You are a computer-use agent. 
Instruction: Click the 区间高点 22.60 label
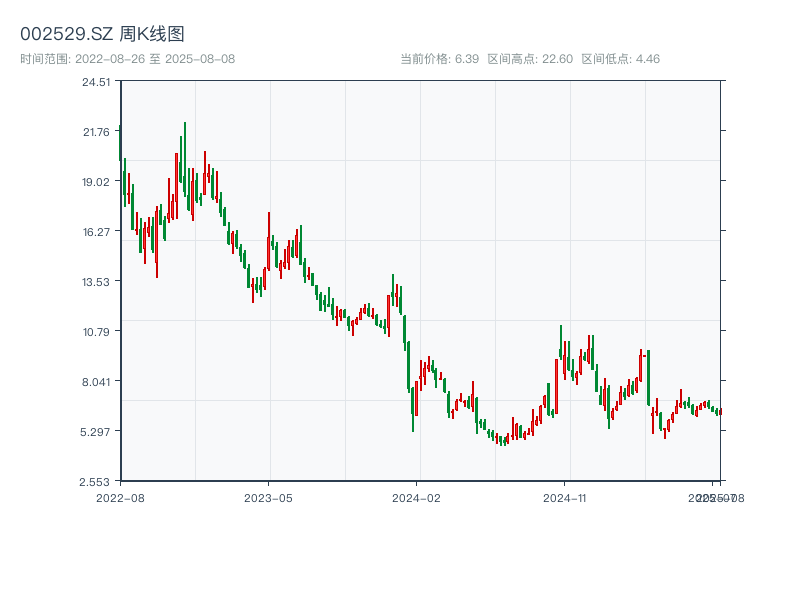coord(529,59)
